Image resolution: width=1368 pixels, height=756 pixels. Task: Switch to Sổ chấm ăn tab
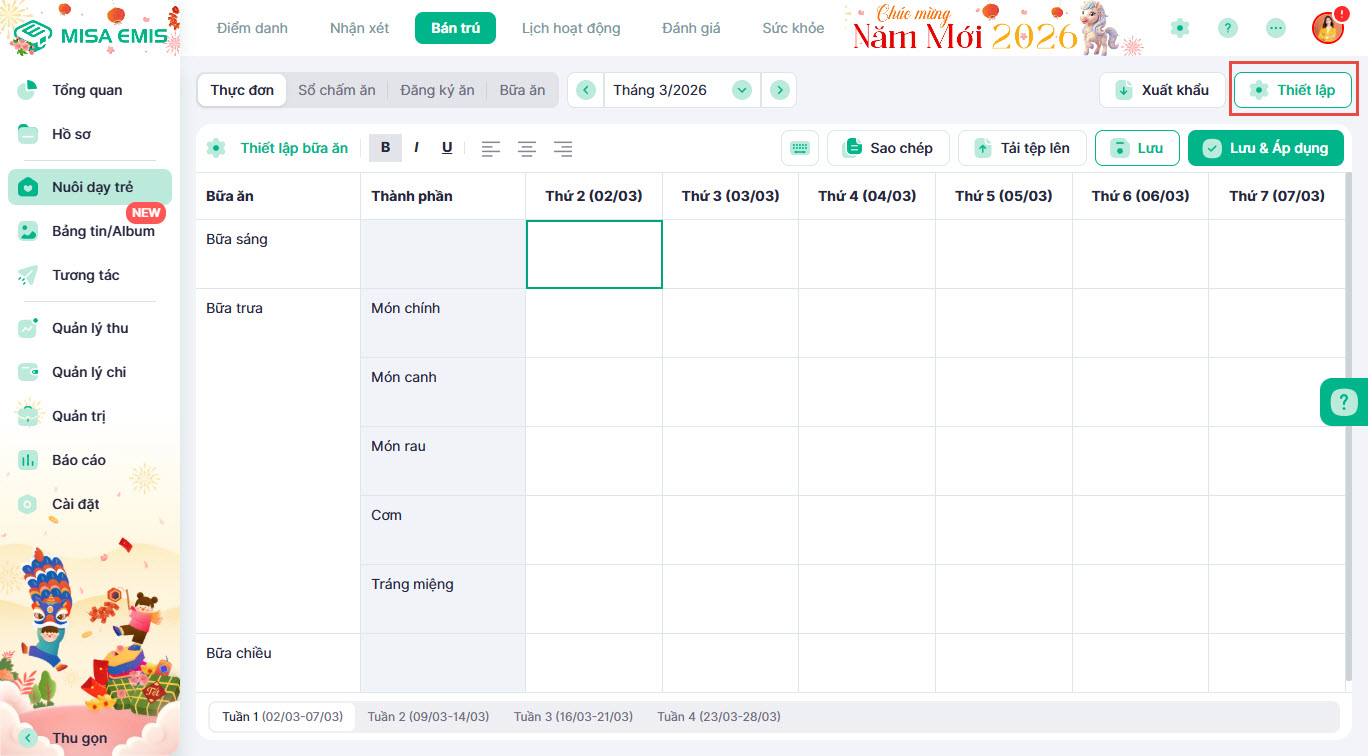[337, 90]
